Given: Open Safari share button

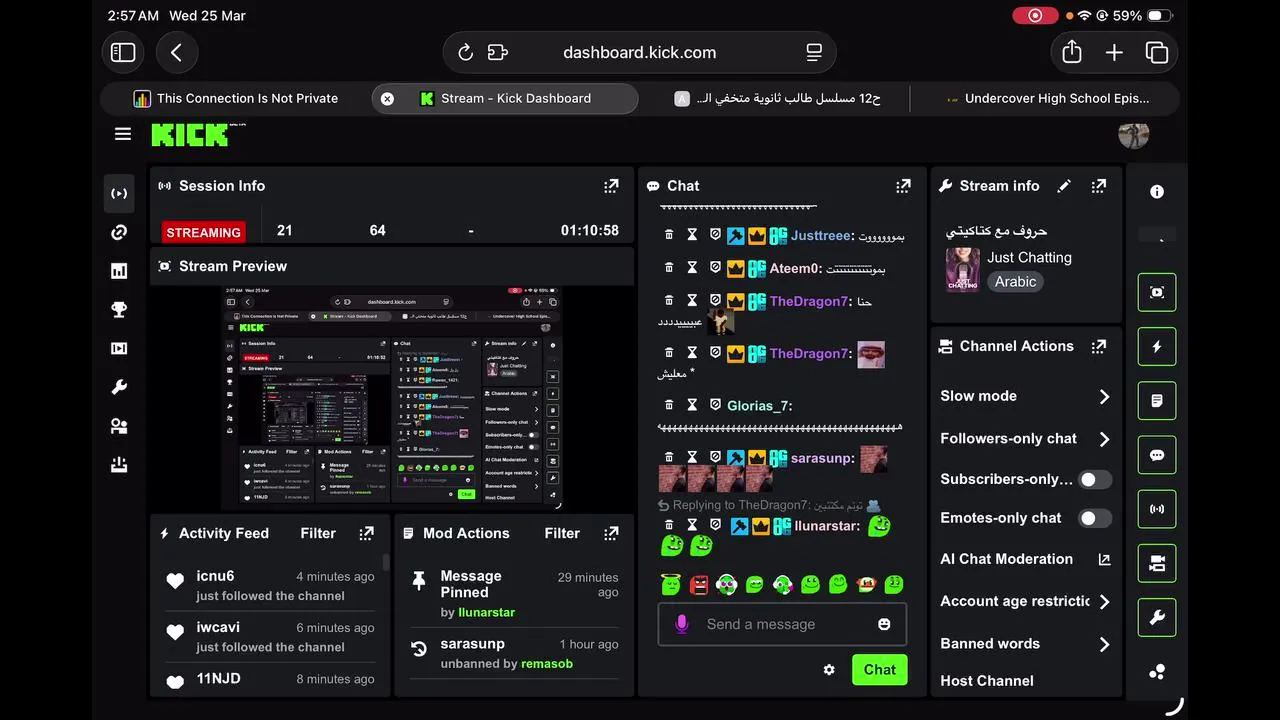Looking at the screenshot, I should (1072, 52).
